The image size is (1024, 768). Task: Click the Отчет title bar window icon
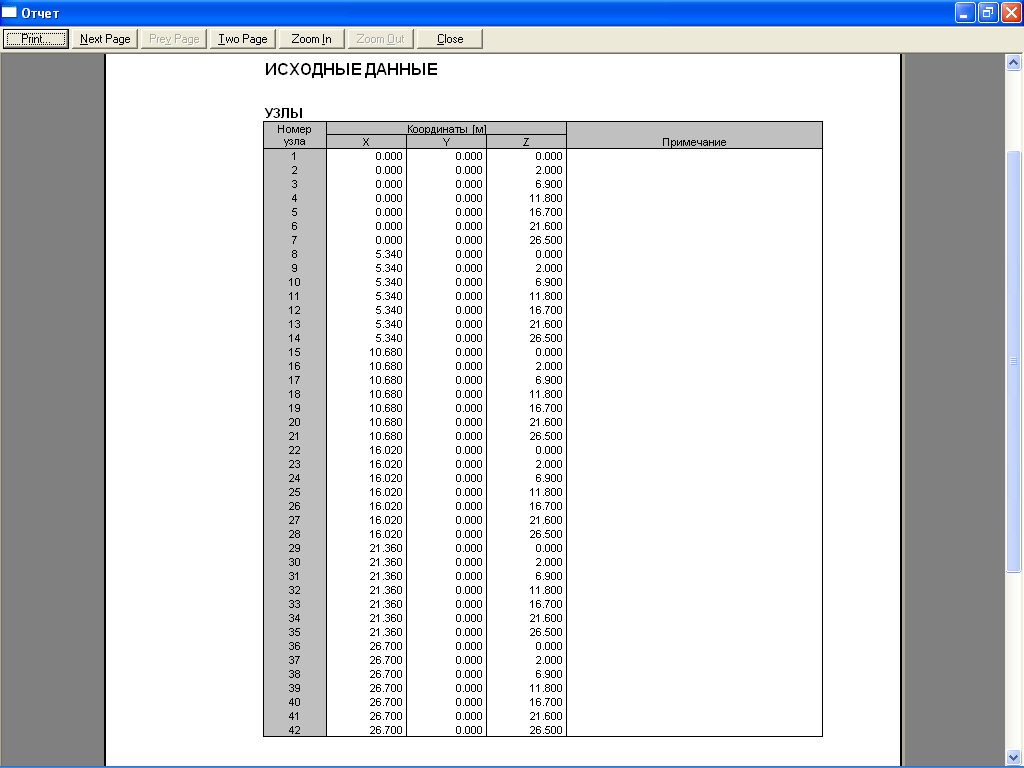pos(10,12)
